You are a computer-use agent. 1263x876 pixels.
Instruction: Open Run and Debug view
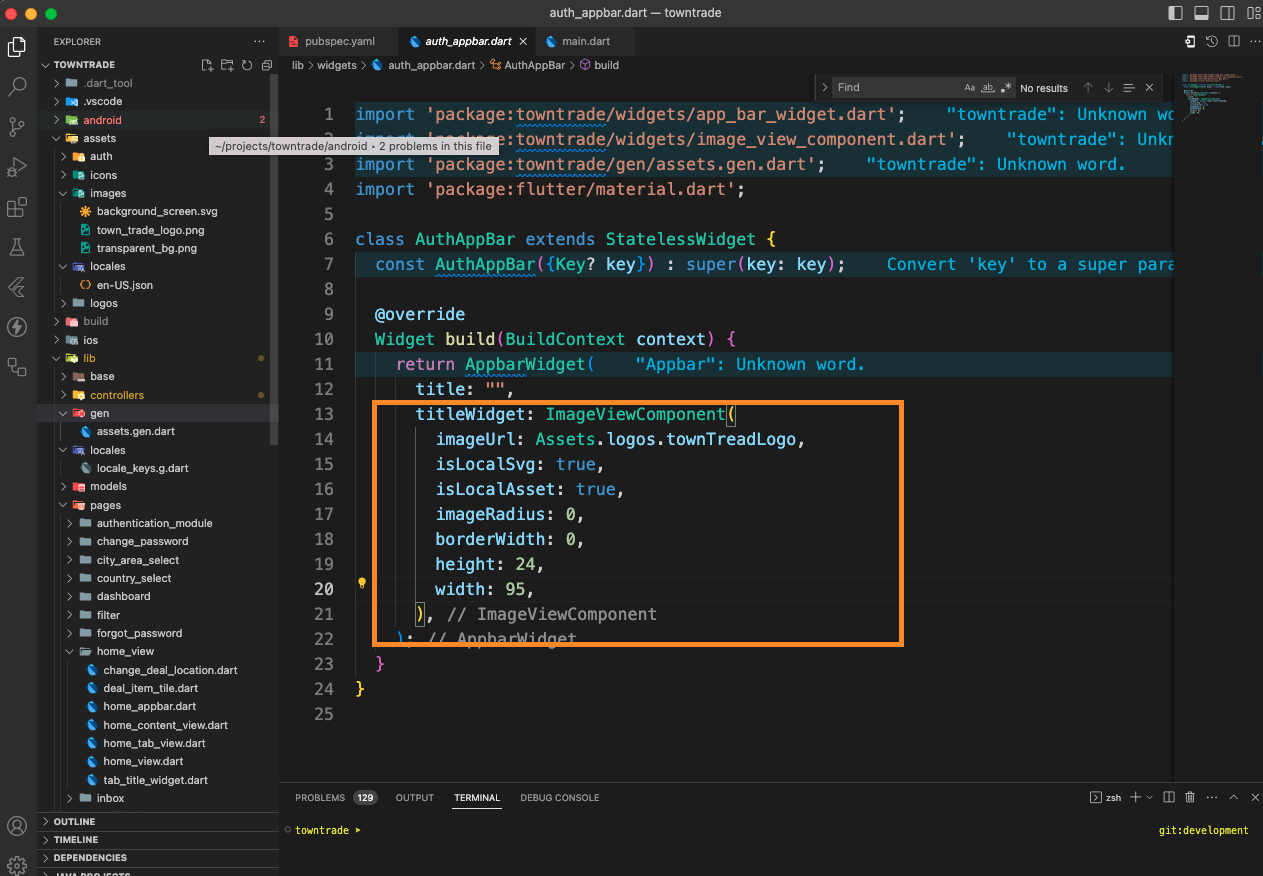[17, 167]
